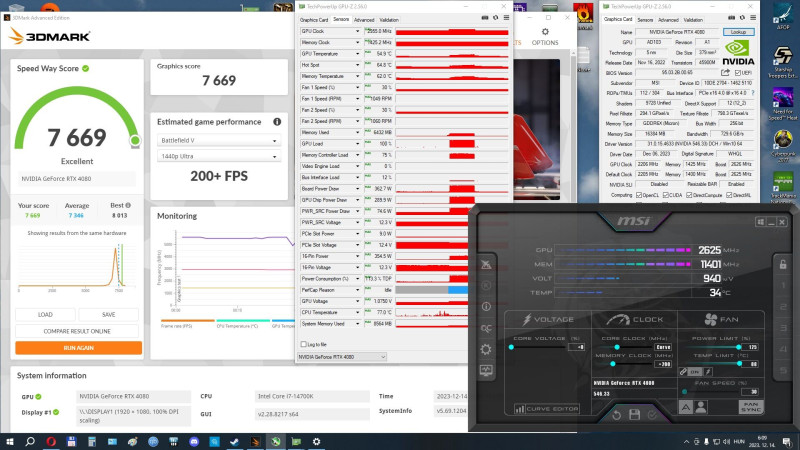Open Afterburner hardware monitor icon
This screenshot has height=450, width=800.
point(486,370)
